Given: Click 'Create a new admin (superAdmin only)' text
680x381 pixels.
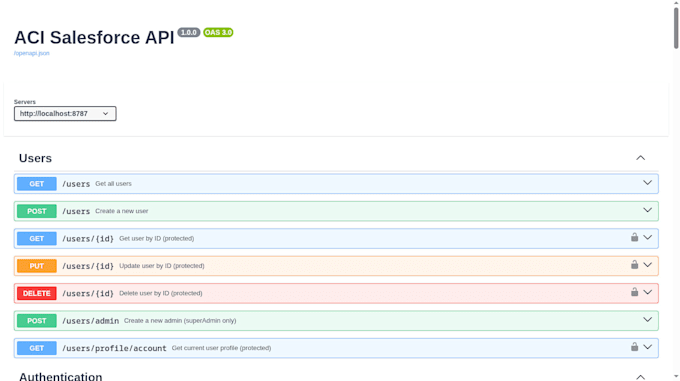Looking at the screenshot, I should pyautogui.click(x=180, y=321).
